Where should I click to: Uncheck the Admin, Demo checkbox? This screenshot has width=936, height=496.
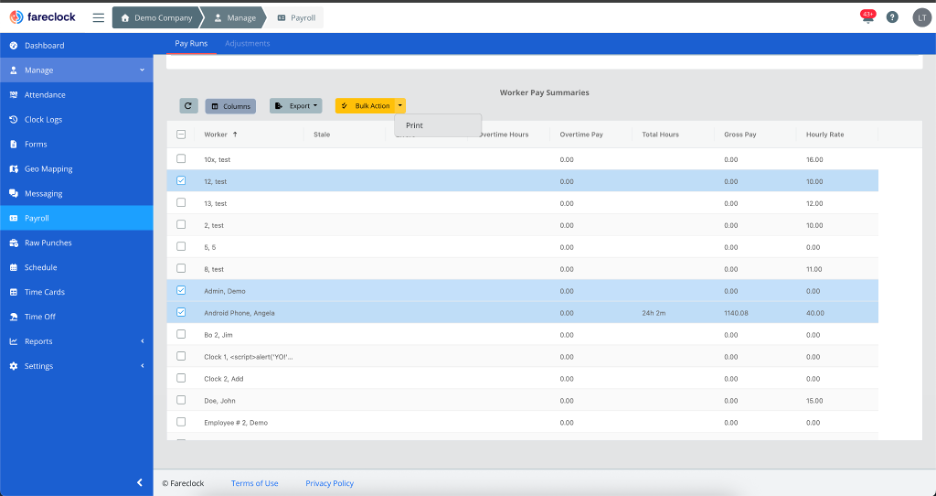[181, 291]
